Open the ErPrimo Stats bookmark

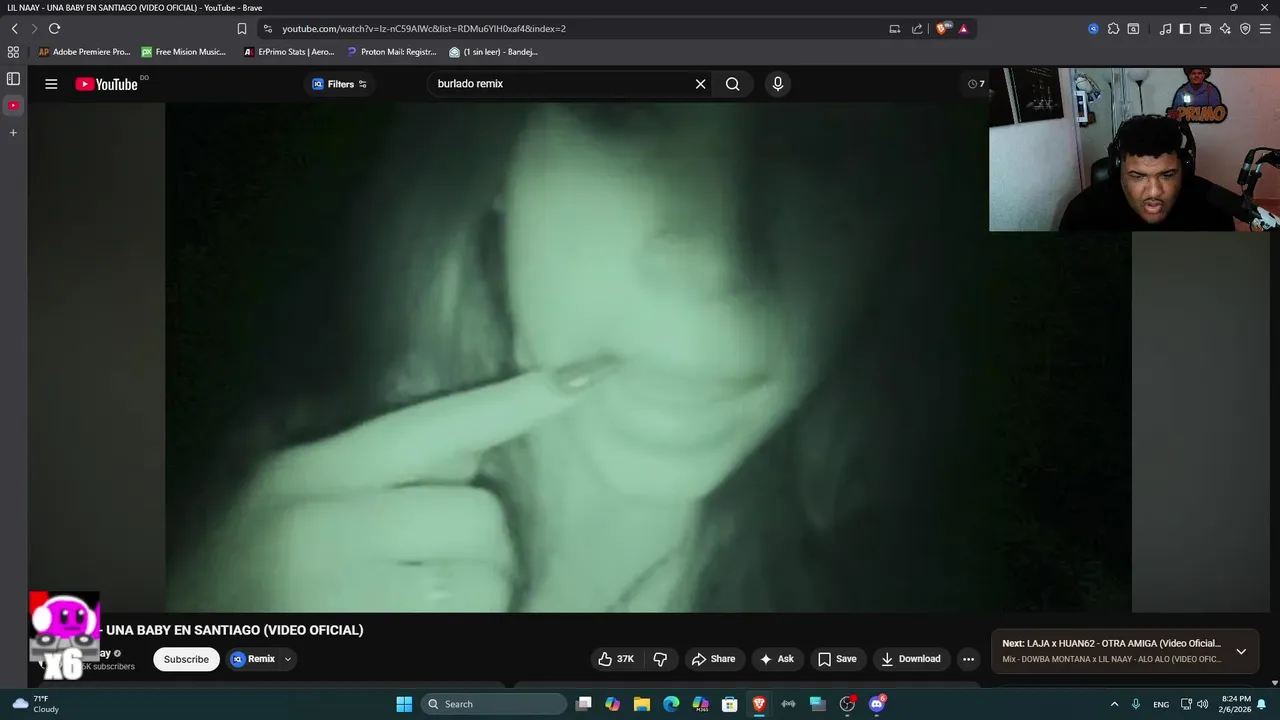coord(289,52)
